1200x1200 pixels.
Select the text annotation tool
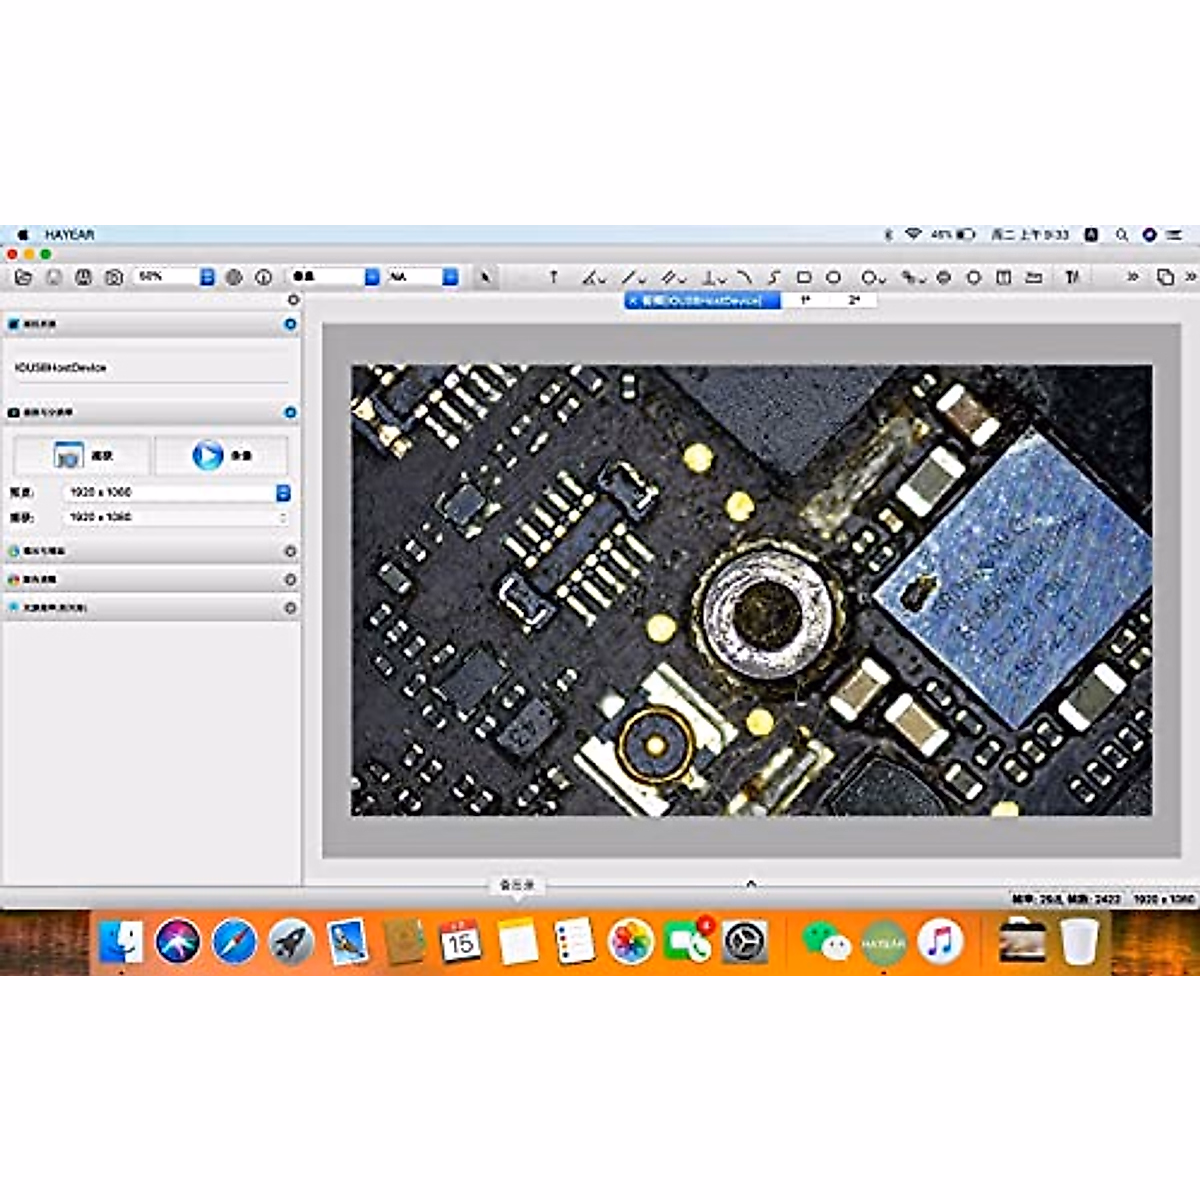(x=551, y=274)
